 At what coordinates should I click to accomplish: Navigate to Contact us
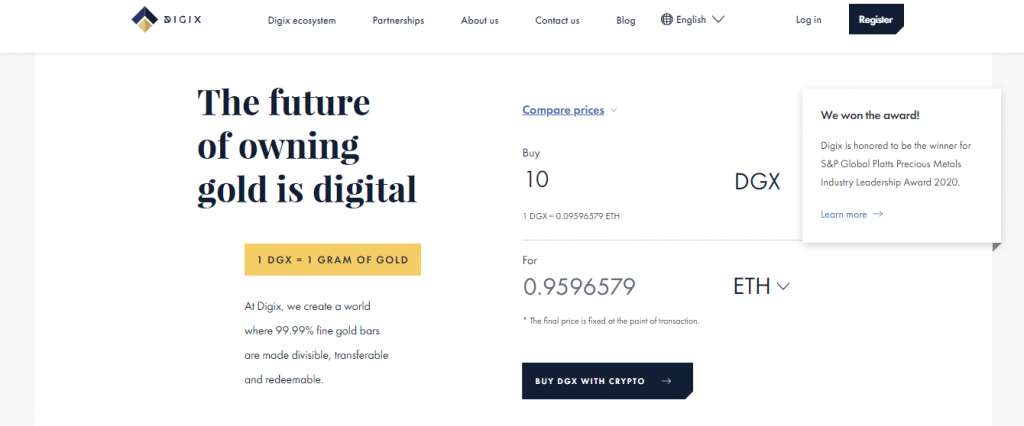[x=557, y=20]
